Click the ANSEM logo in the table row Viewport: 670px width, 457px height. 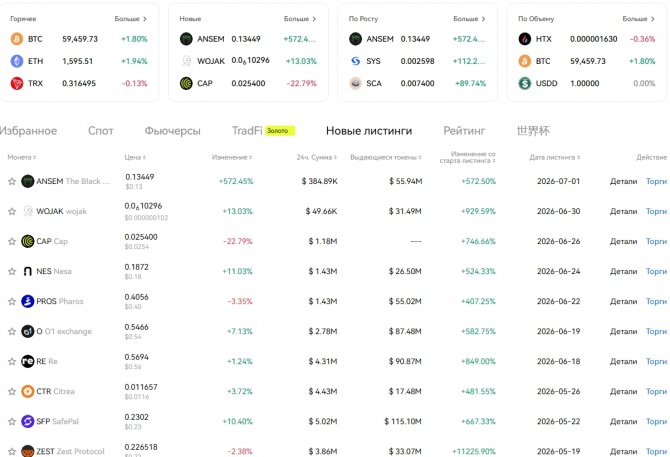coord(28,181)
